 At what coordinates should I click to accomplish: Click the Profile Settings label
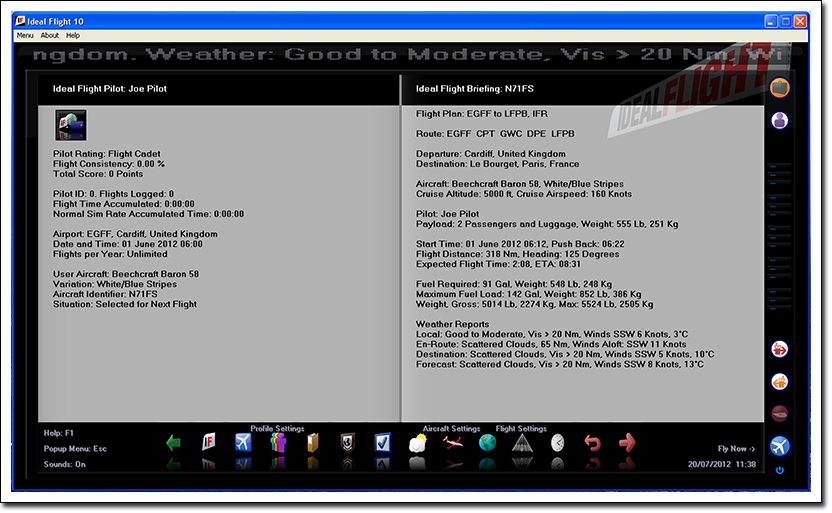pyautogui.click(x=278, y=429)
